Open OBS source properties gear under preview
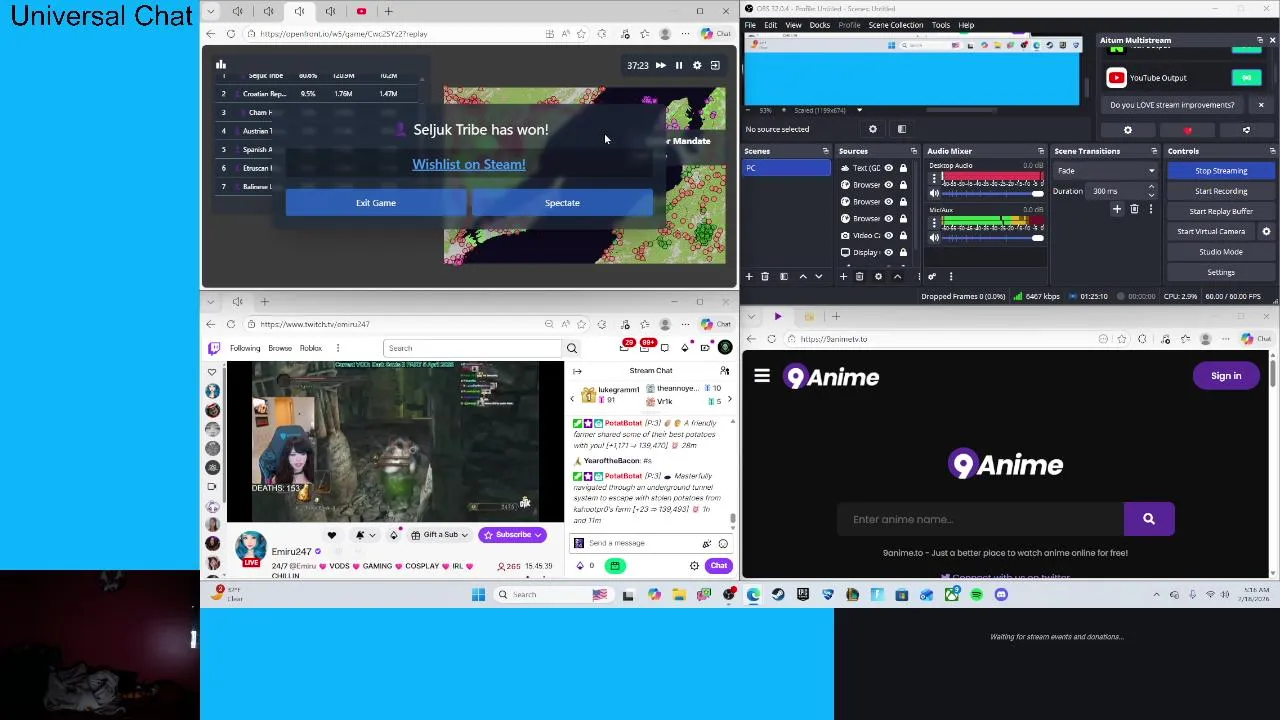This screenshot has width=1280, height=720. [x=872, y=129]
